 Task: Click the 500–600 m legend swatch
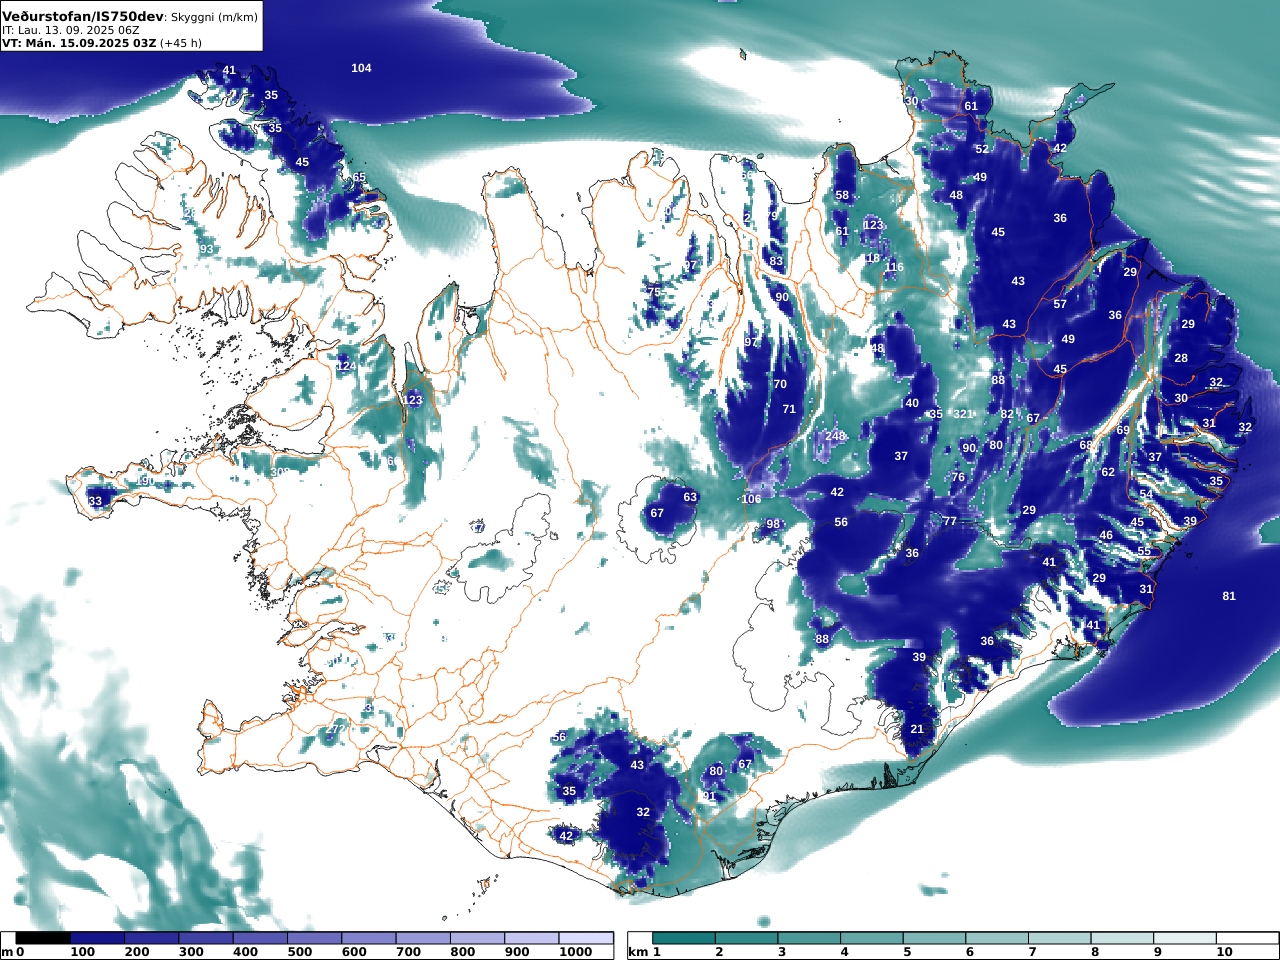pos(315,938)
